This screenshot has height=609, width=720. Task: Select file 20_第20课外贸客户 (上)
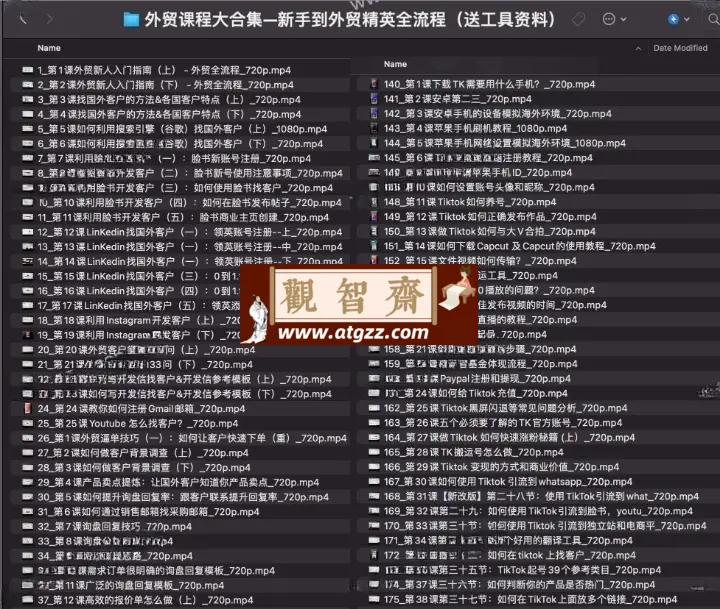146,350
